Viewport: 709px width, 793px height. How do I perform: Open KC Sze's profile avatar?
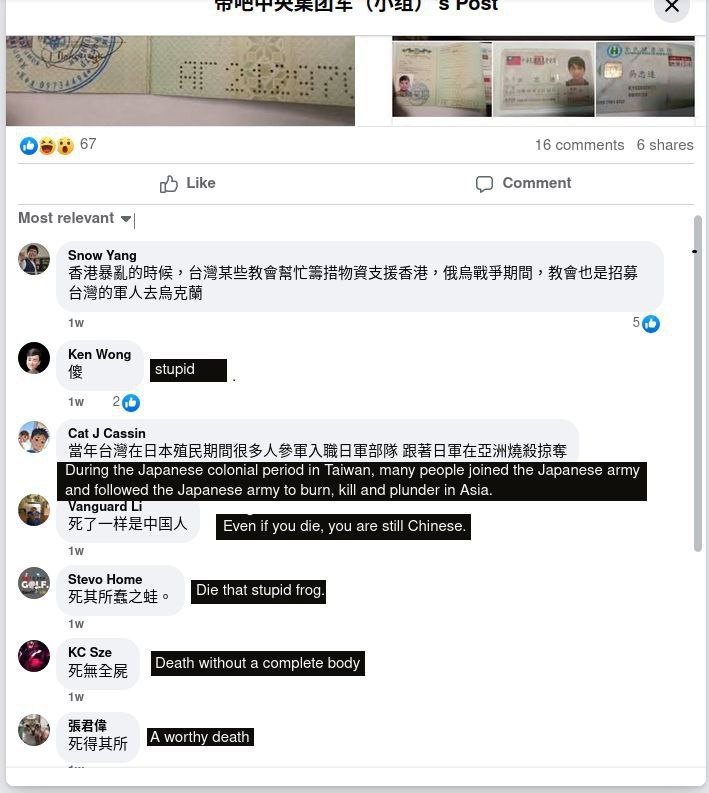coord(34,656)
